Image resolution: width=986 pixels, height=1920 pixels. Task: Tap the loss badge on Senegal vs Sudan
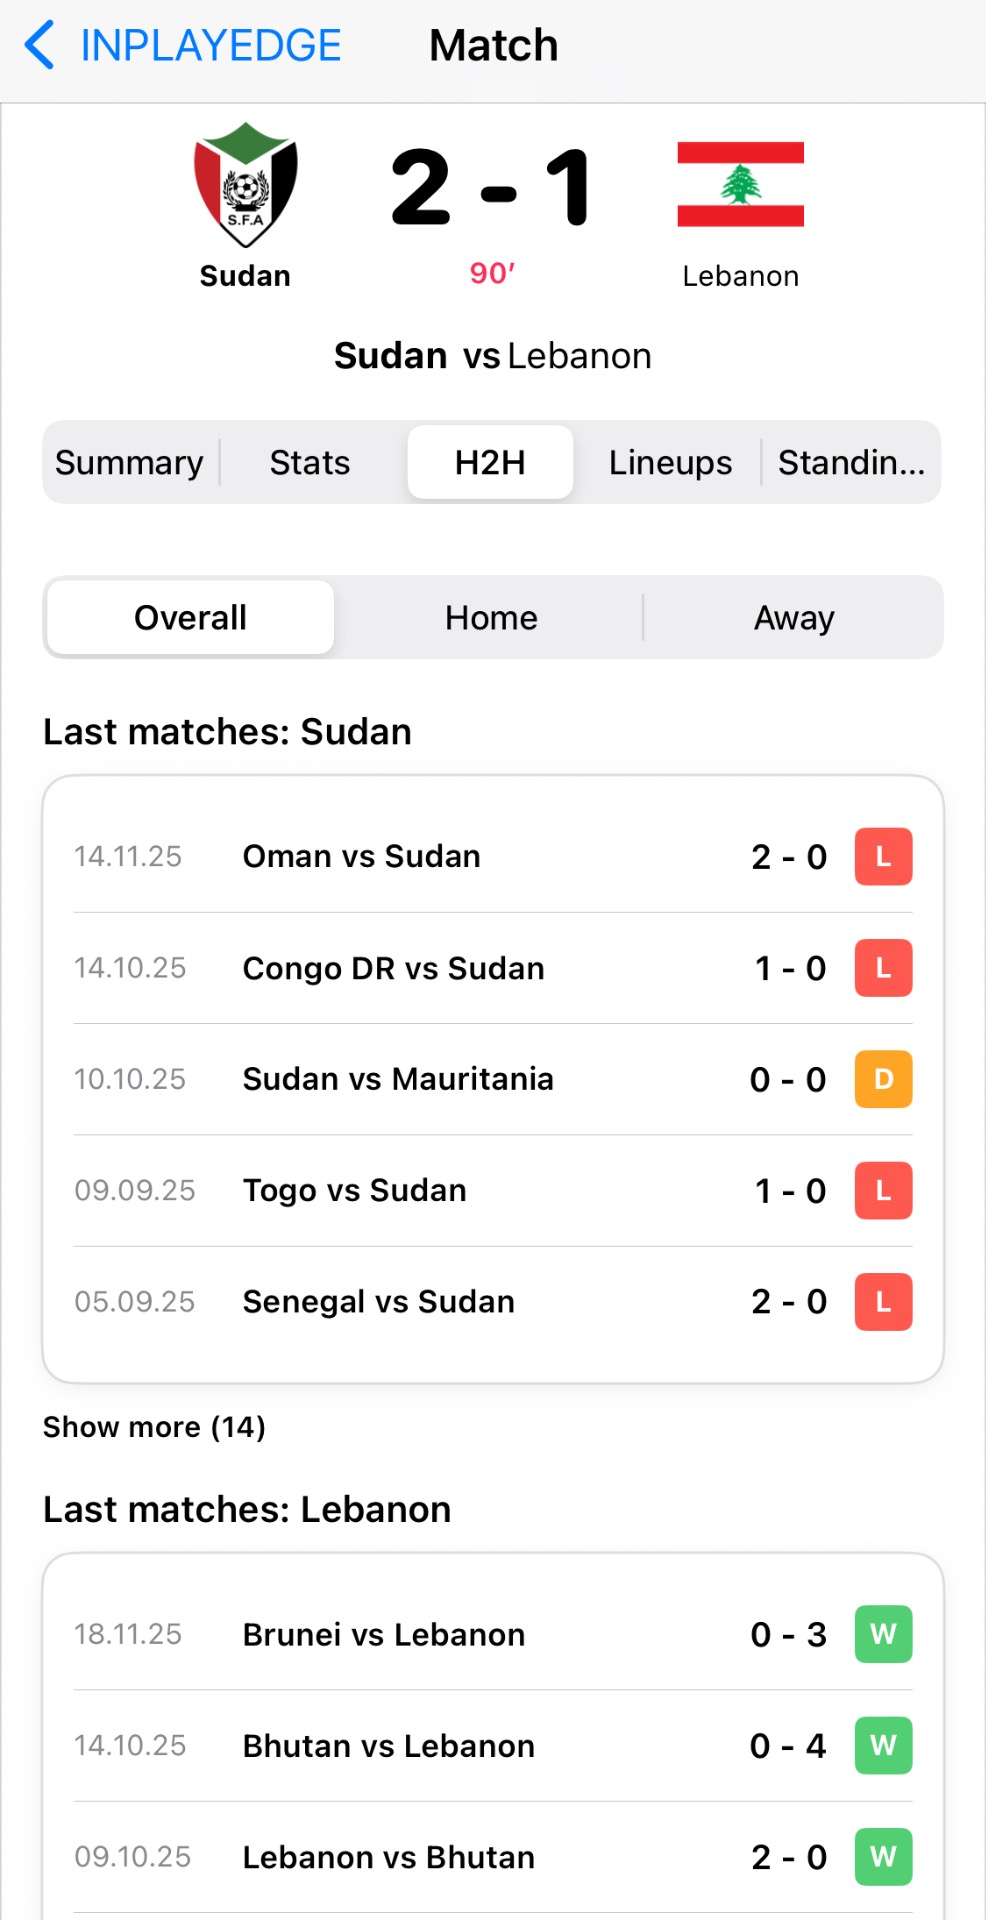(883, 1302)
